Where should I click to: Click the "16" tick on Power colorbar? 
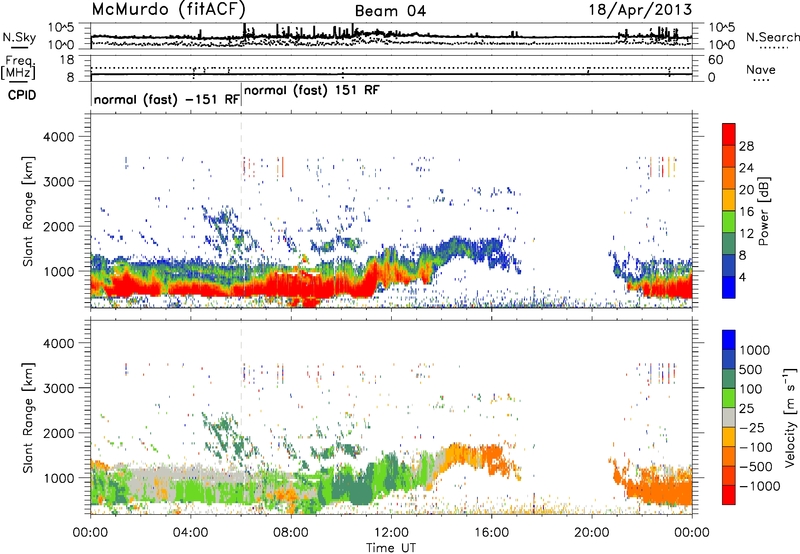[746, 212]
